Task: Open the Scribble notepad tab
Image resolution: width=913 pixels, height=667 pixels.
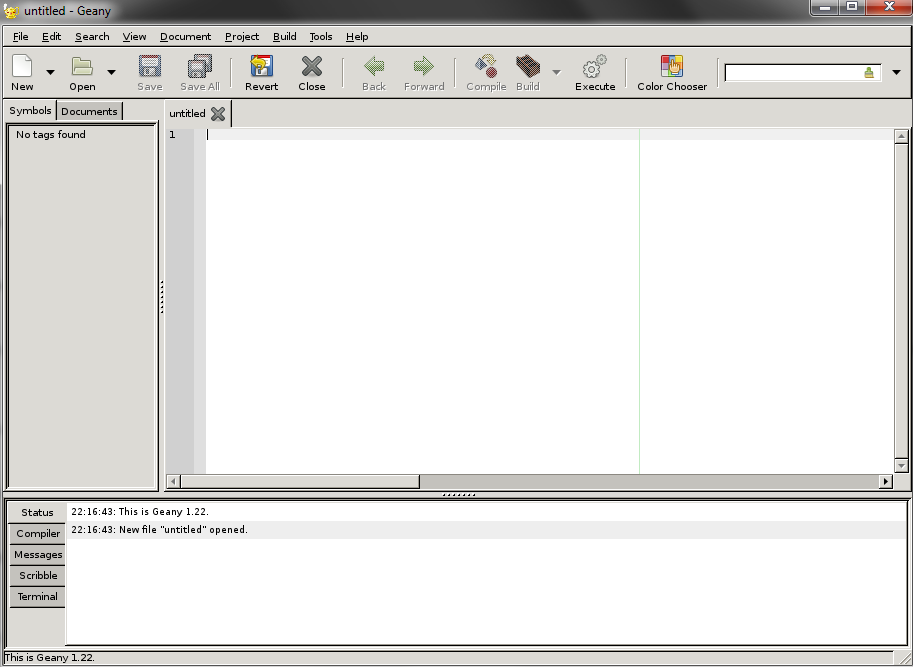Action: pyautogui.click(x=36, y=575)
